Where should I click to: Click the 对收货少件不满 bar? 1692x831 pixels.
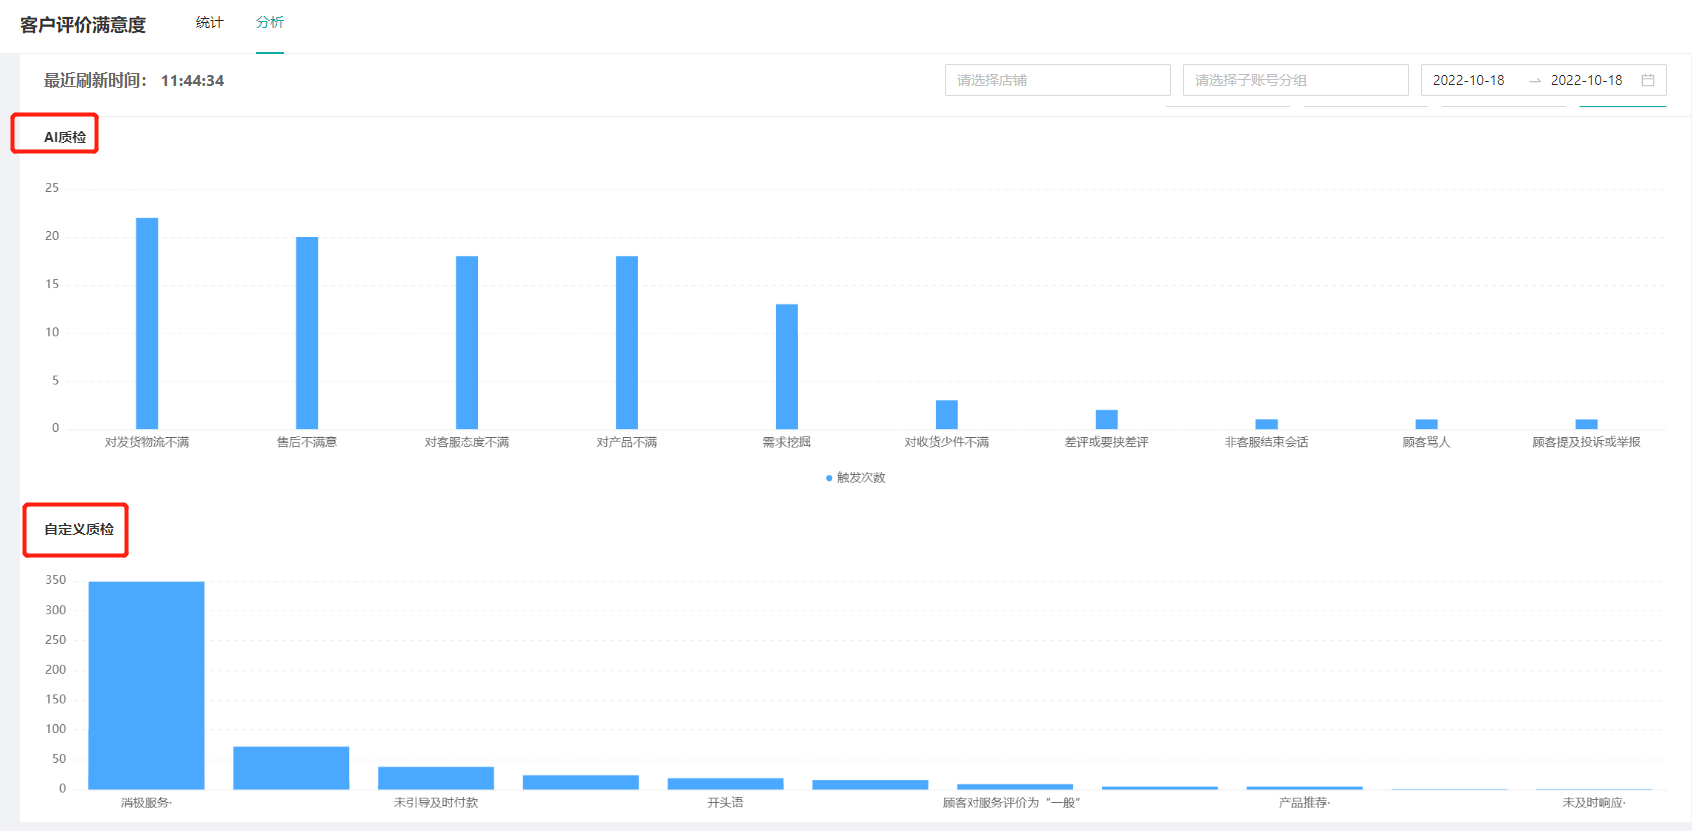click(947, 414)
